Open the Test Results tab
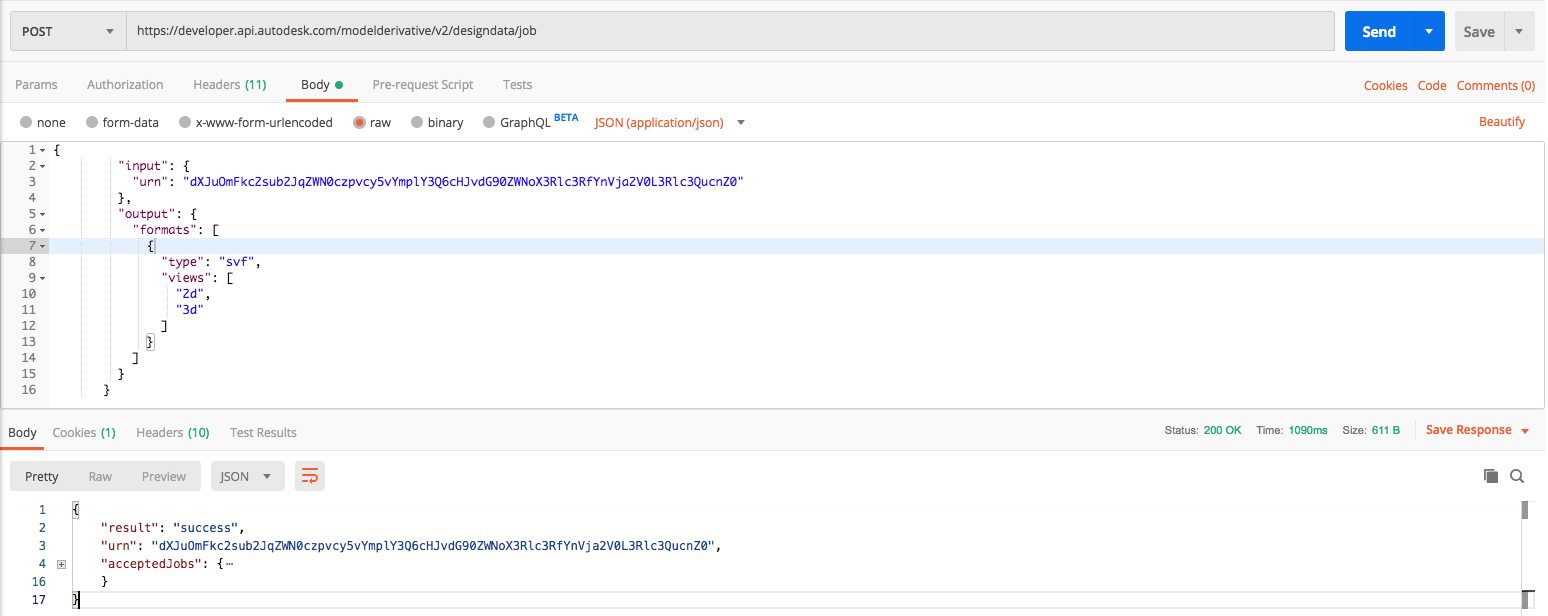The image size is (1548, 616). tap(263, 432)
